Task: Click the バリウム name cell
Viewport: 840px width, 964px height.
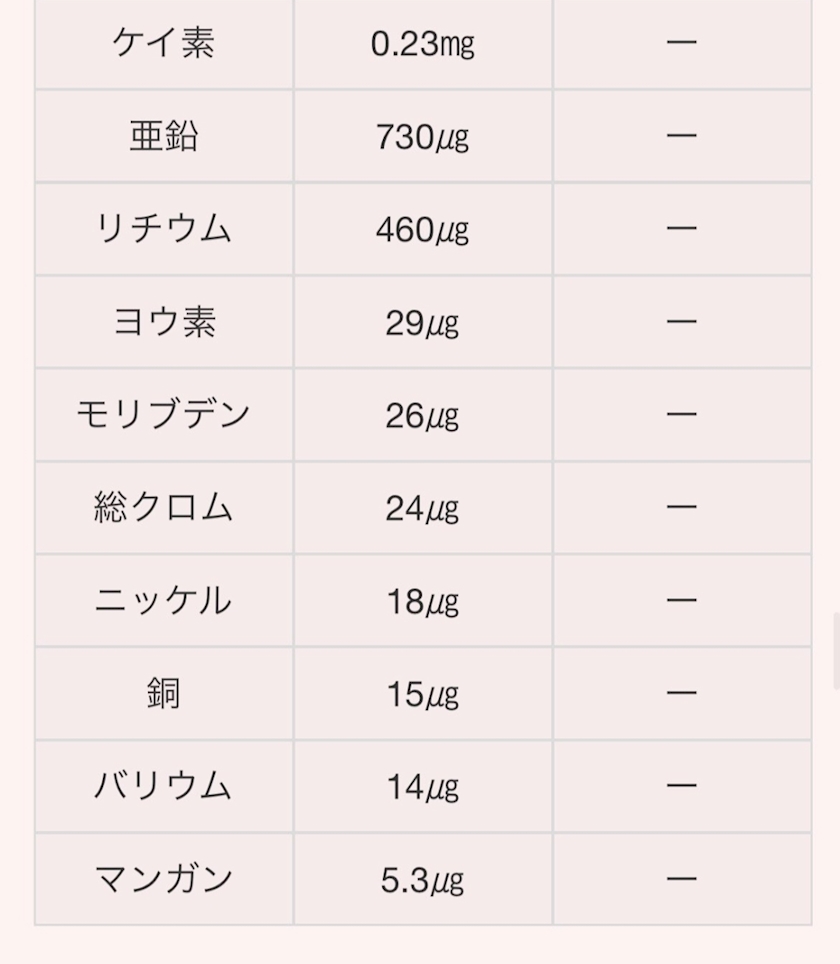Action: (x=163, y=786)
